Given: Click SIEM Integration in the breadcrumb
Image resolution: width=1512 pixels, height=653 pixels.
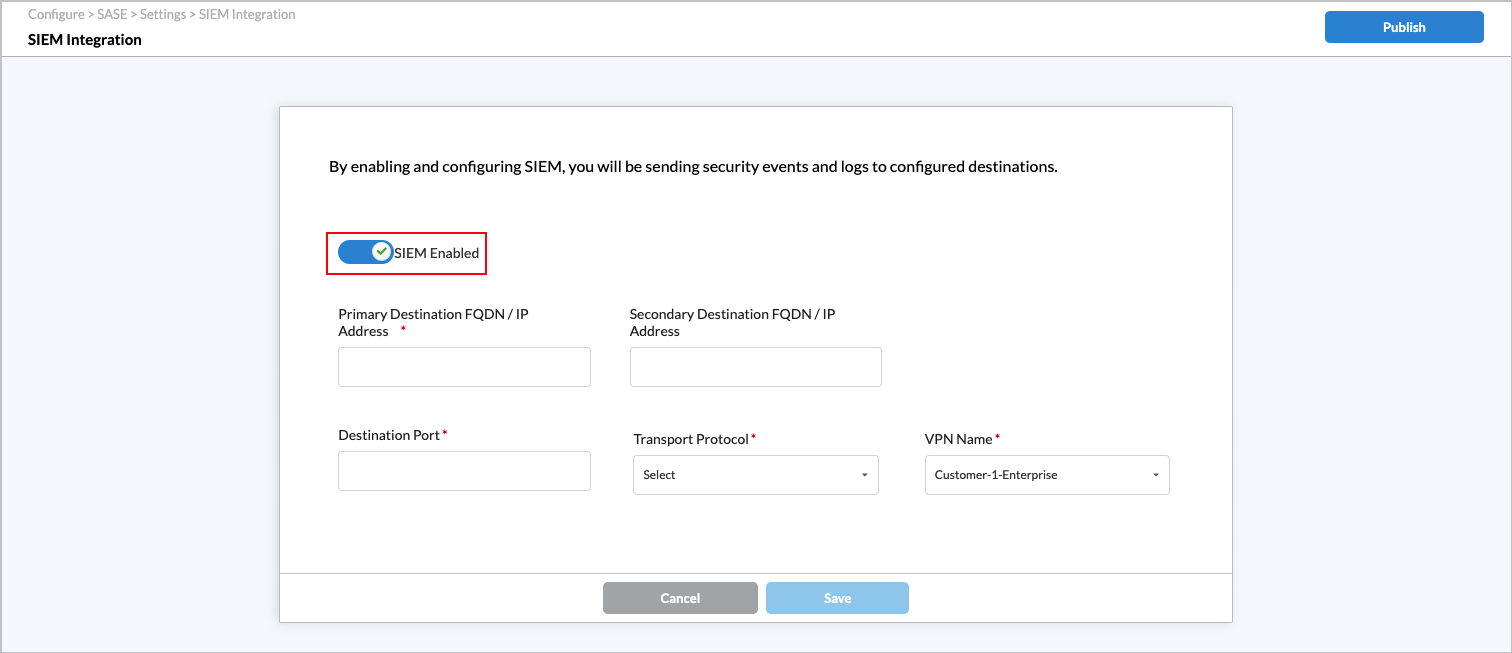Looking at the screenshot, I should click(x=247, y=15).
